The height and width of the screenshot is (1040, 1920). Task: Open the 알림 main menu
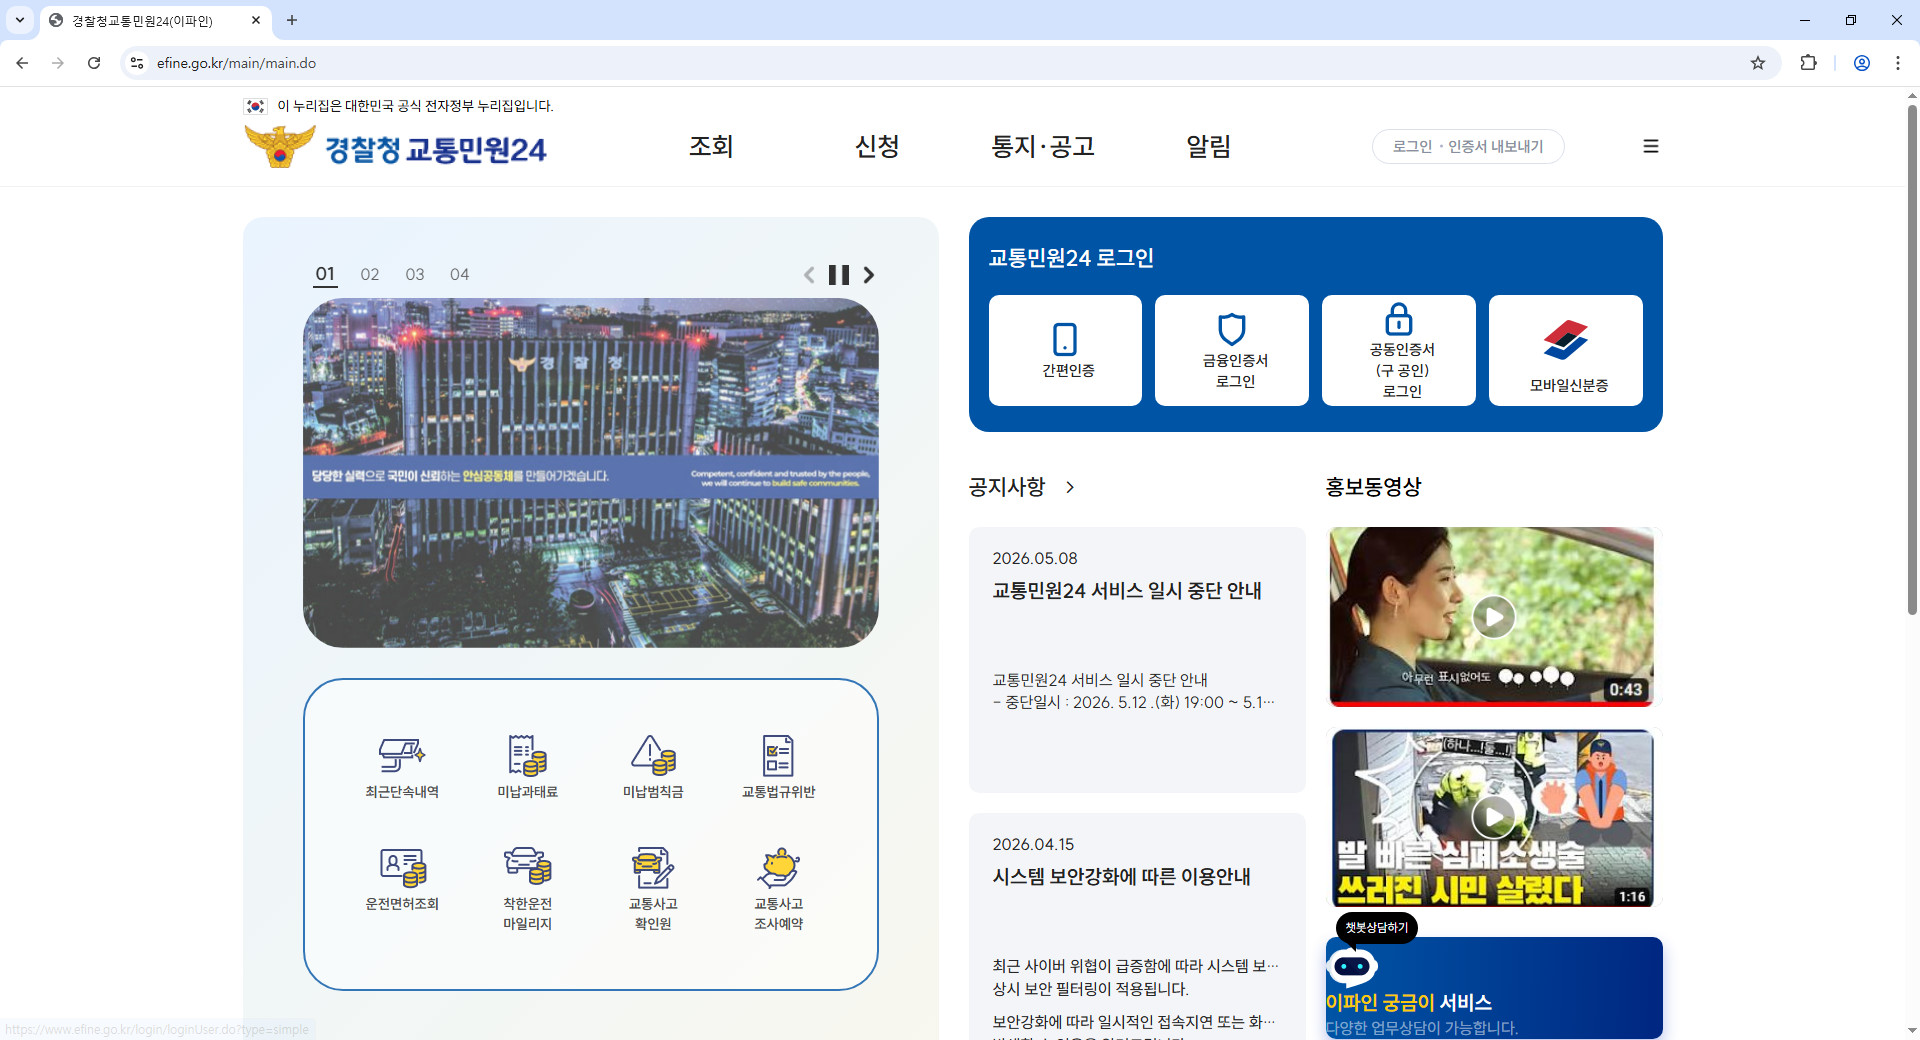[1209, 146]
